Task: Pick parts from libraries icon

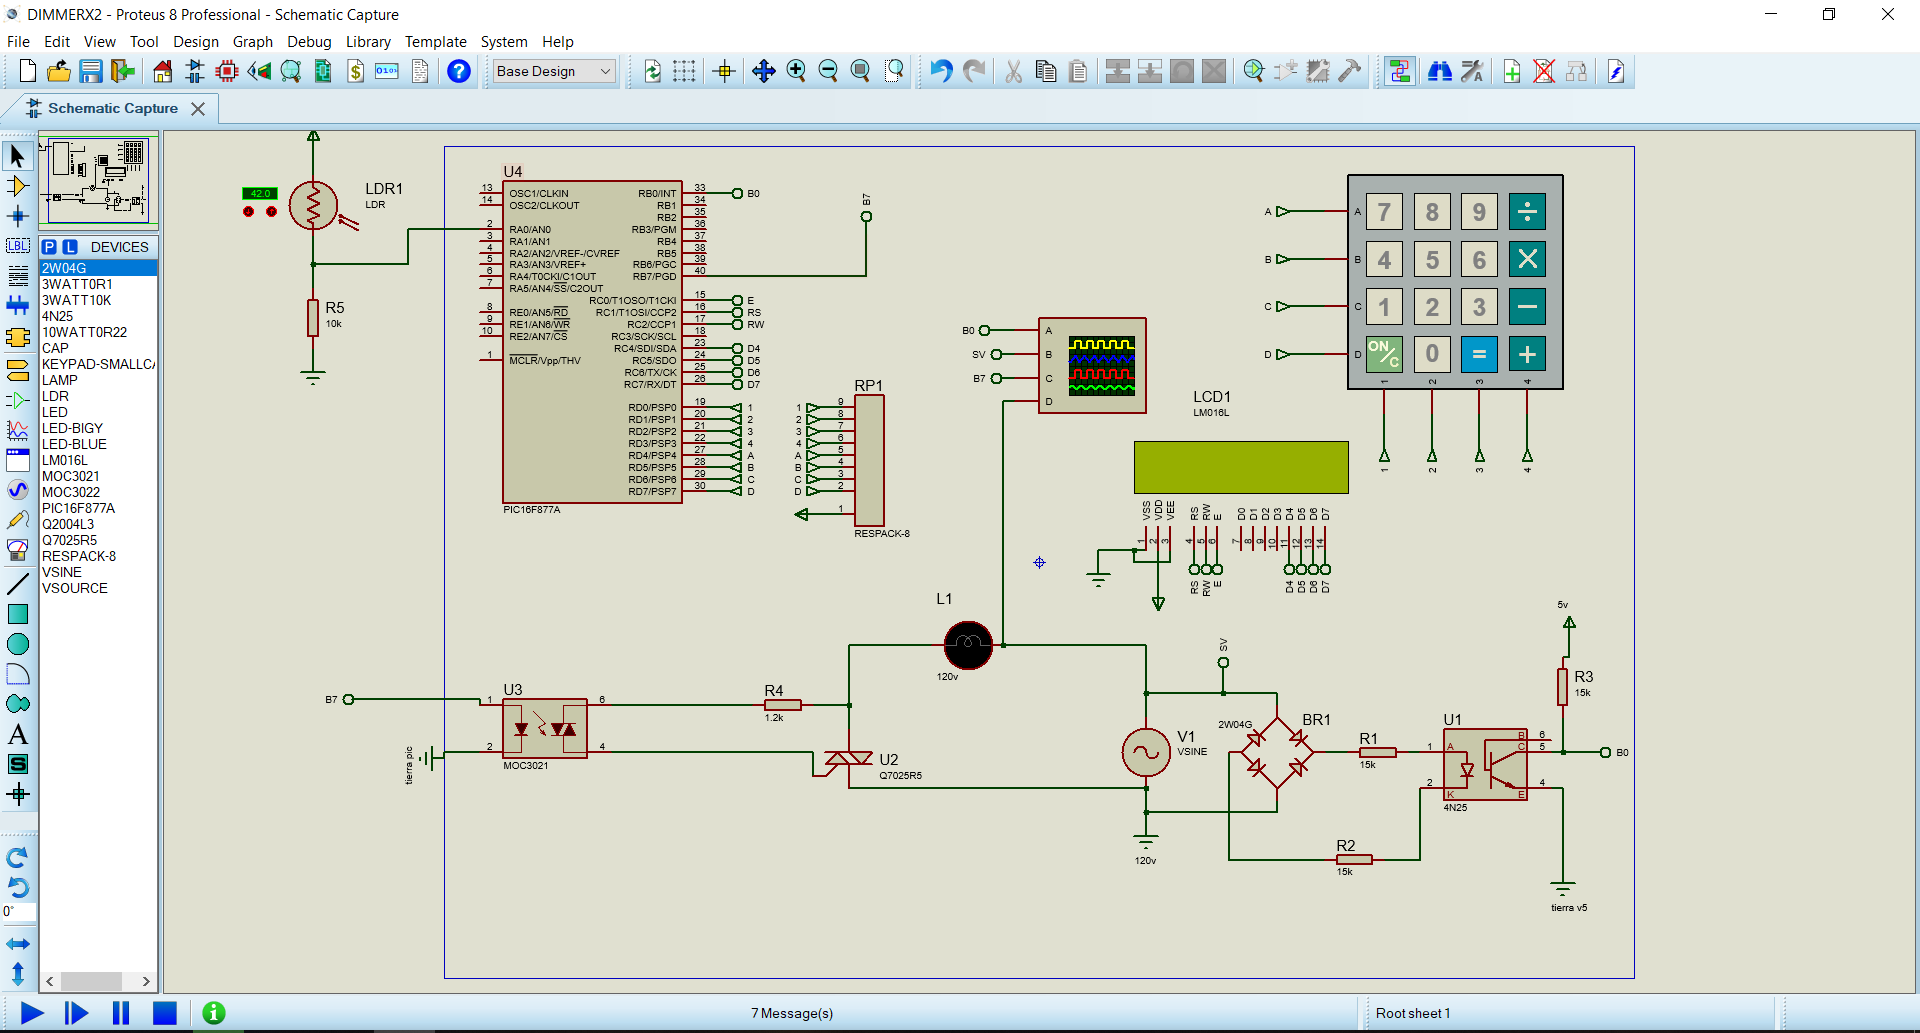Action: pos(1254,71)
